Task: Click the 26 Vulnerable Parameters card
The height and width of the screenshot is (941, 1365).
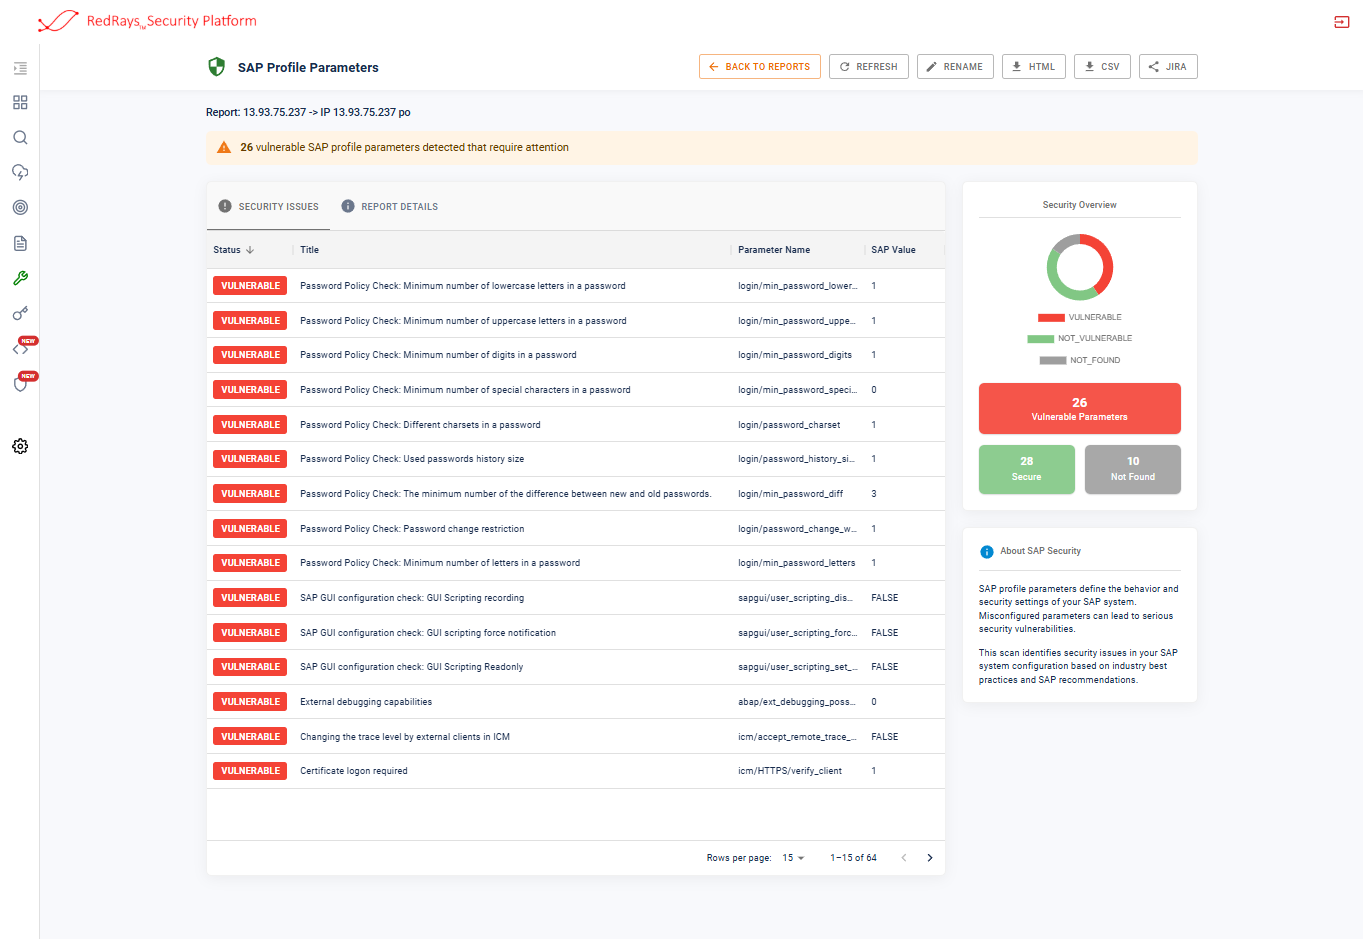Action: 1080,408
